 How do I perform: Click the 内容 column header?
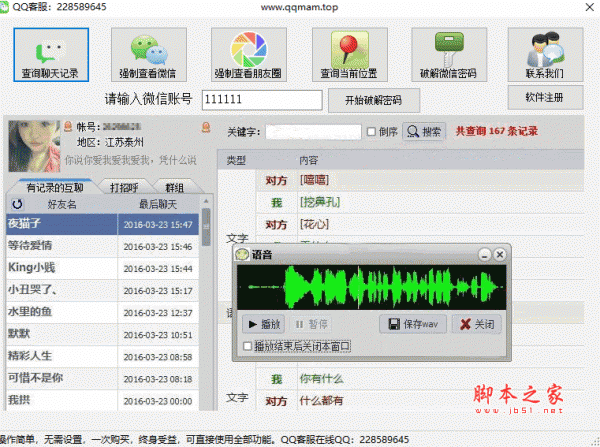(x=309, y=160)
